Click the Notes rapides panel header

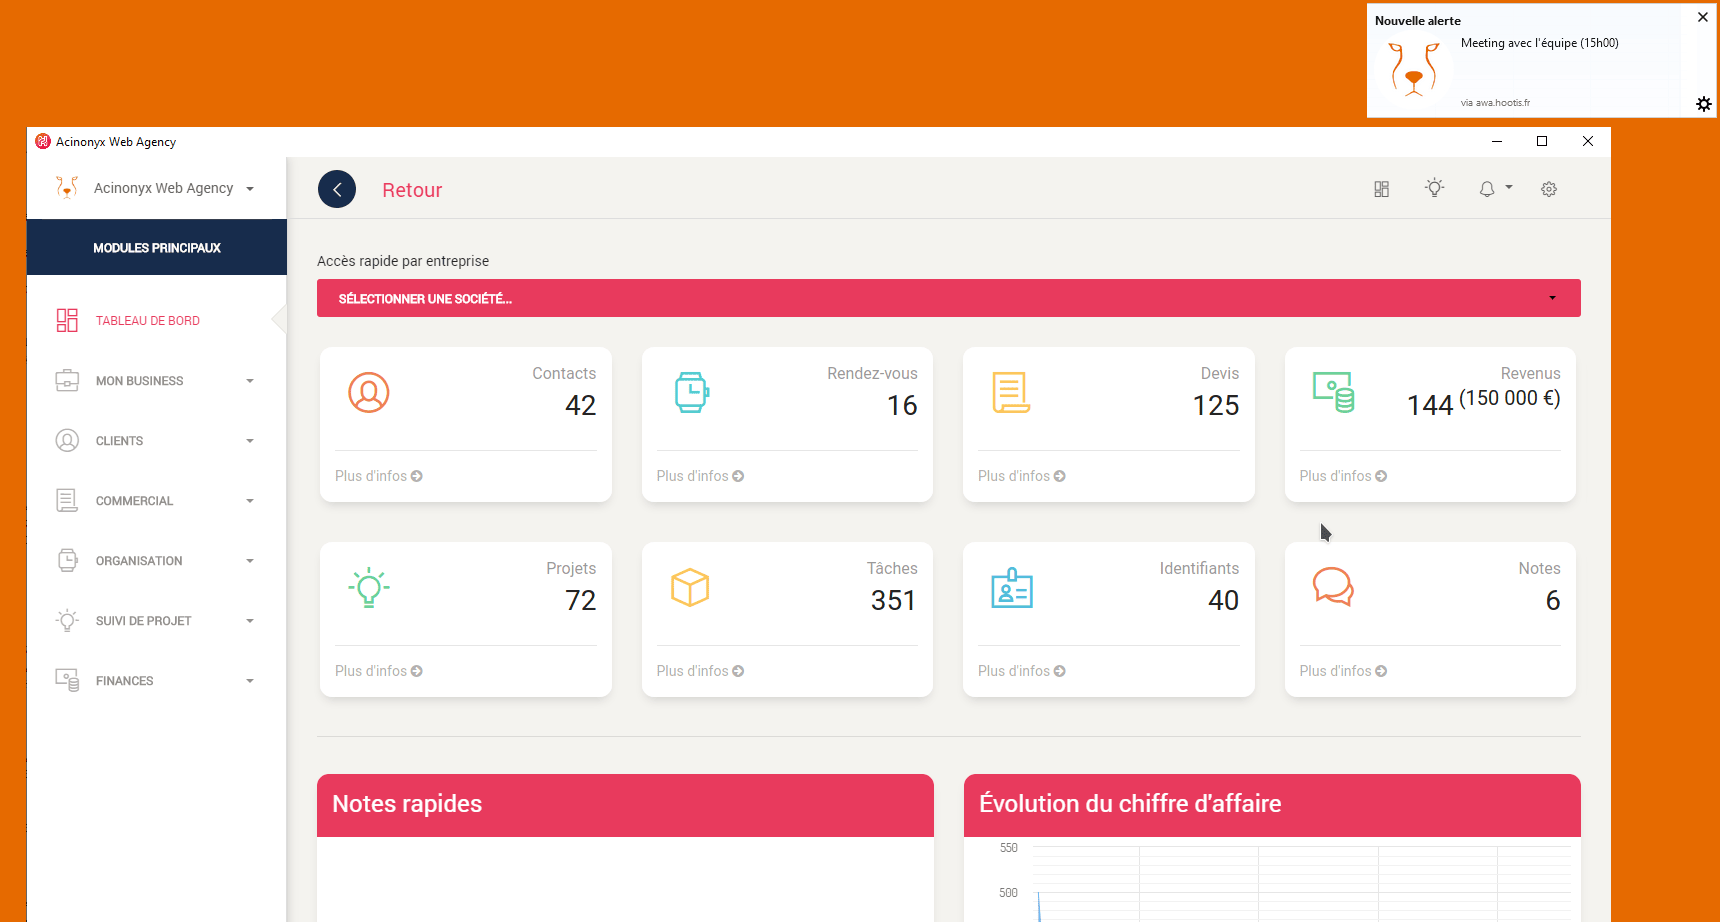[x=625, y=805]
